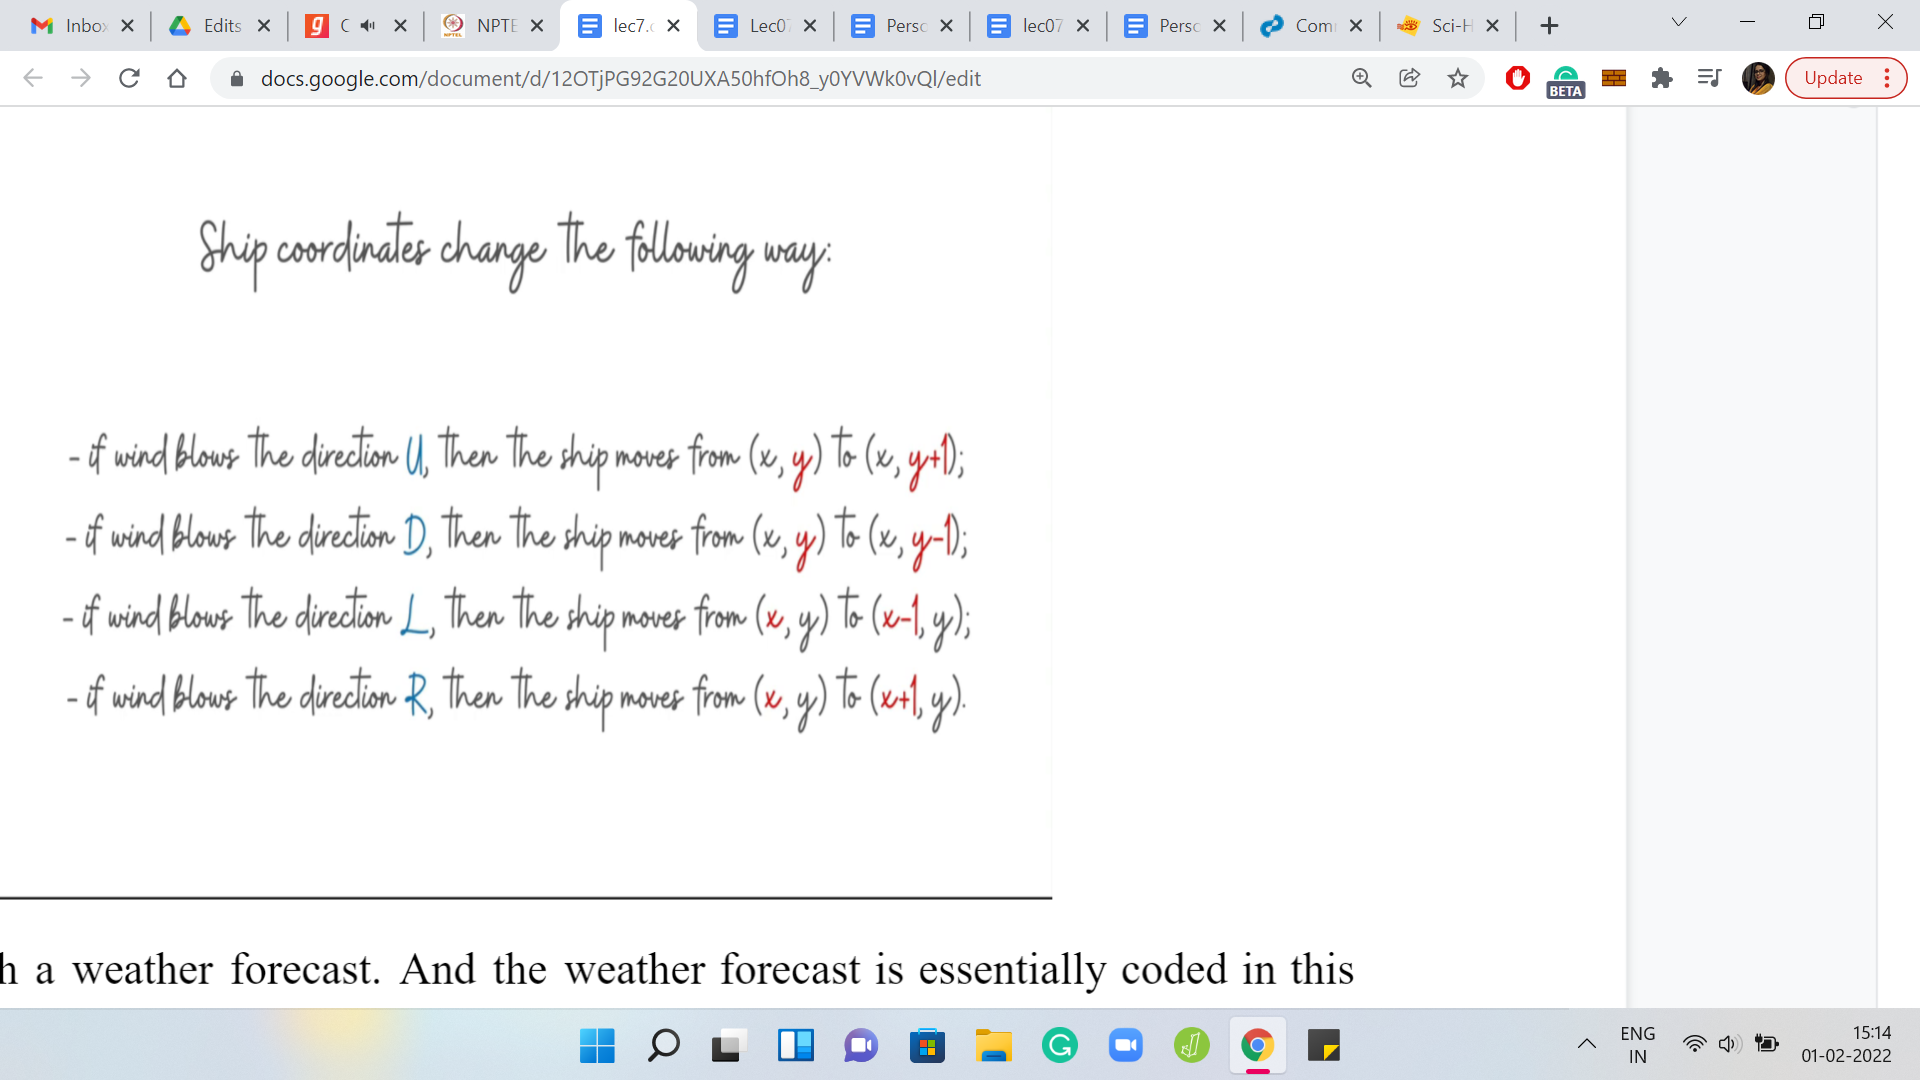This screenshot has width=1920, height=1080.
Task: Click the media control playlist icon
Action: point(1709,78)
